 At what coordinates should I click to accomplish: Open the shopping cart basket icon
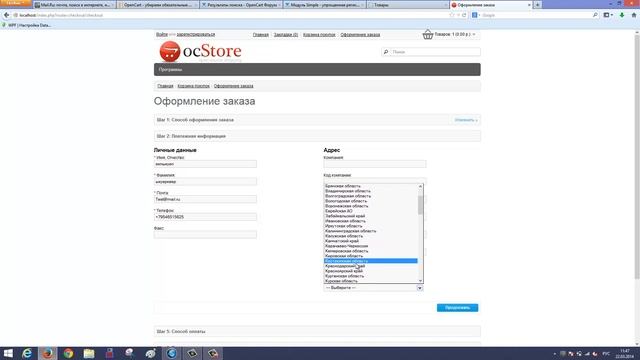pos(427,34)
